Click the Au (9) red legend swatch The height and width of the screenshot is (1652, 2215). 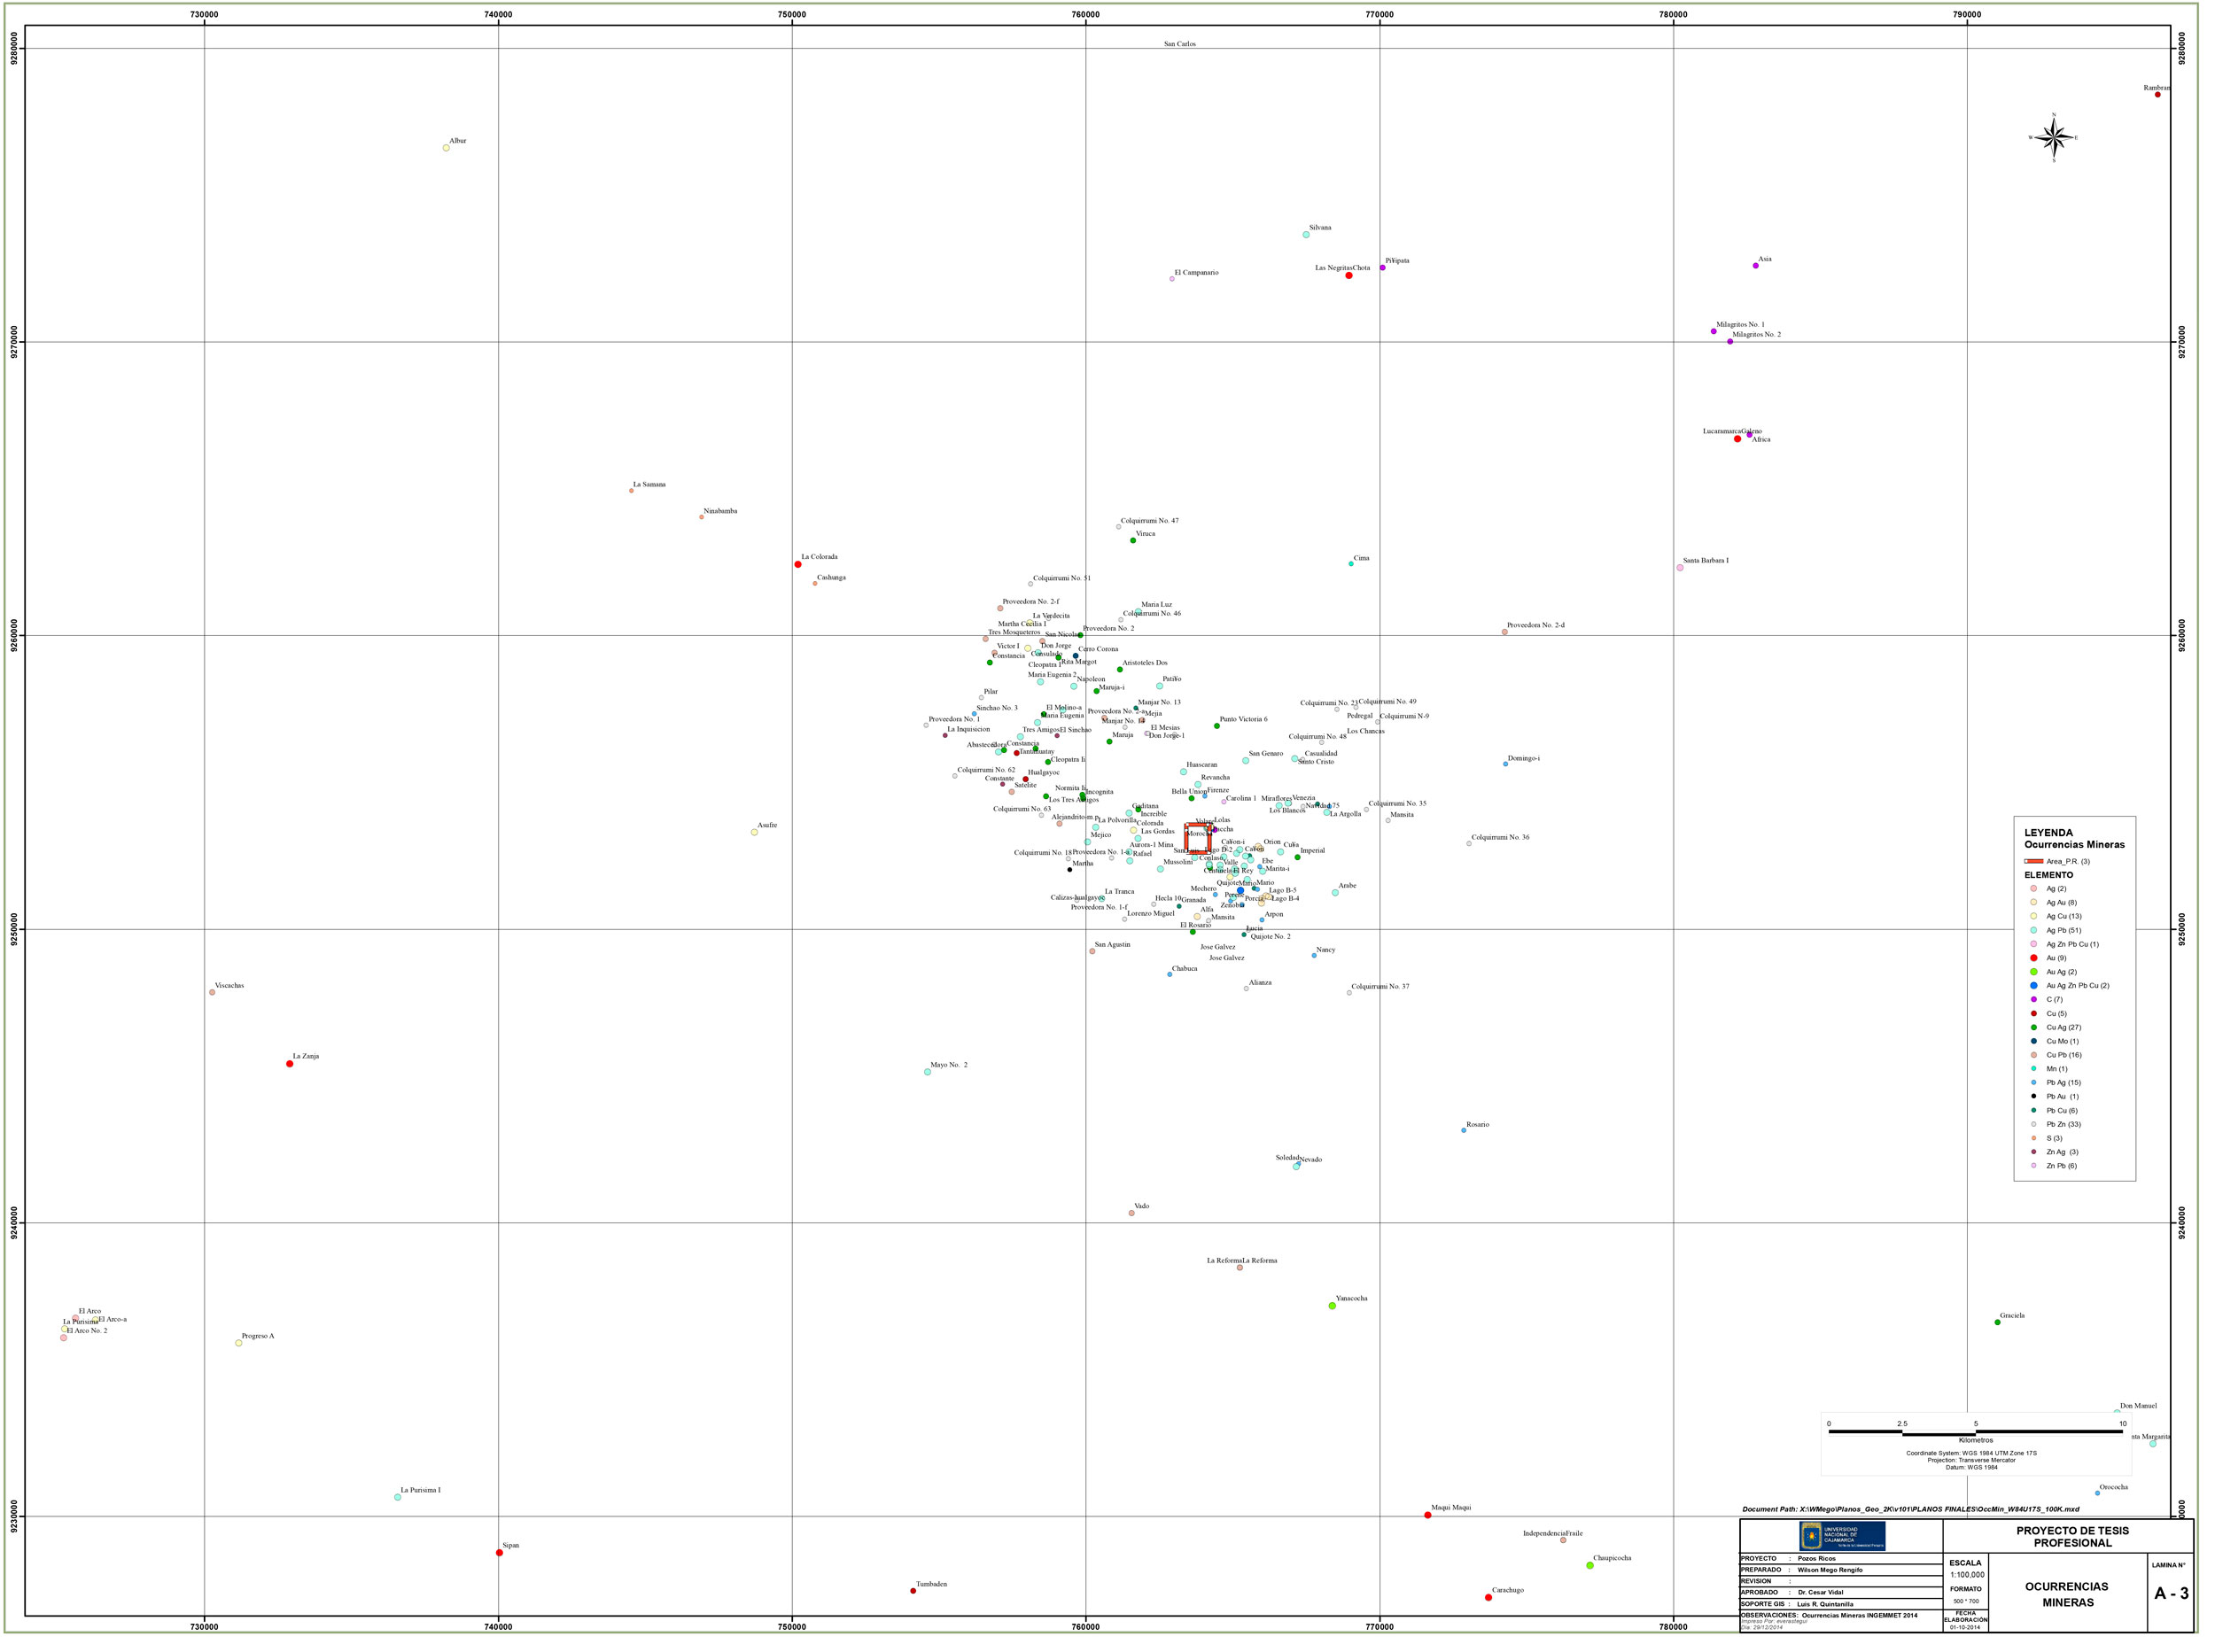(2033, 958)
